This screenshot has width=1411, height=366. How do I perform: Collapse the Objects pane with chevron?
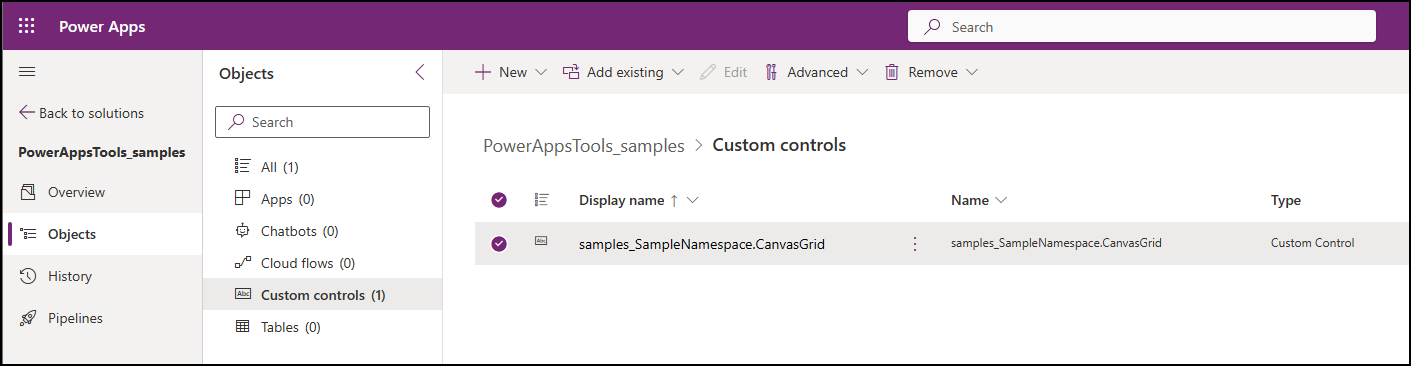[x=420, y=72]
